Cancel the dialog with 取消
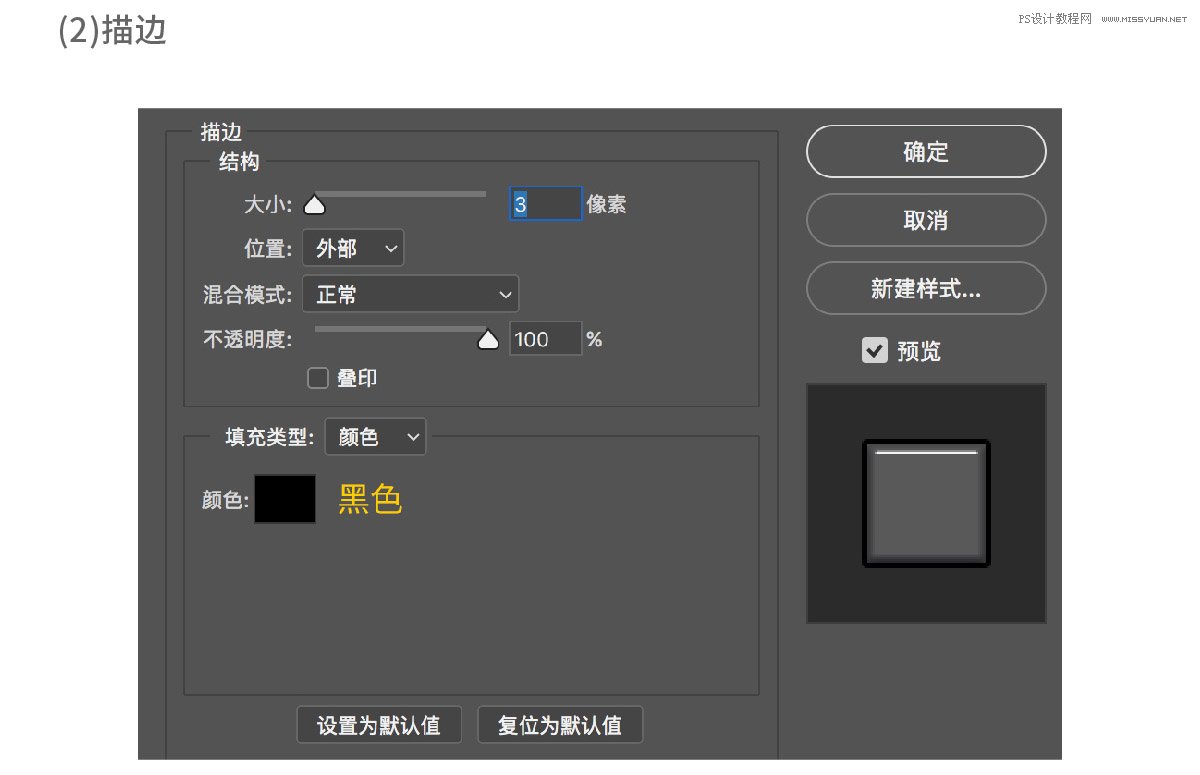 tap(925, 220)
